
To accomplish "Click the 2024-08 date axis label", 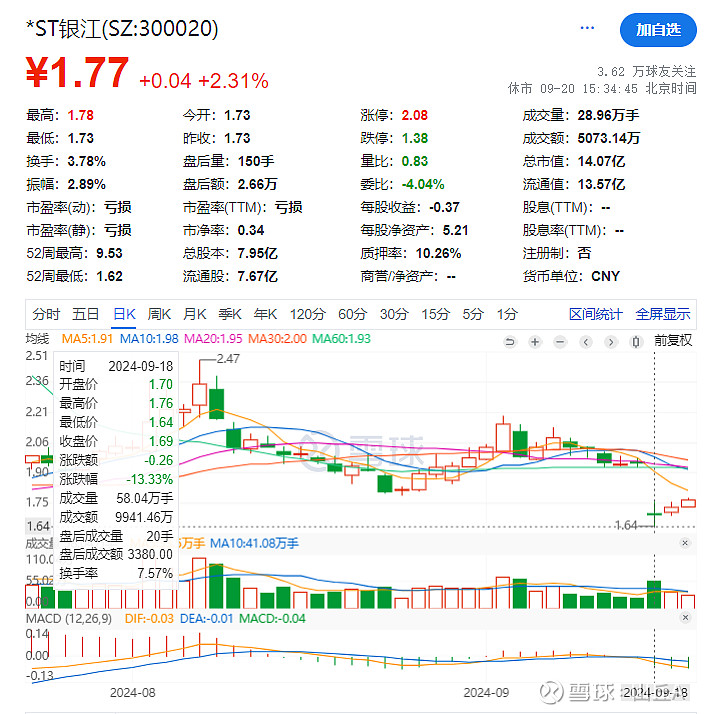I will pos(133,693).
